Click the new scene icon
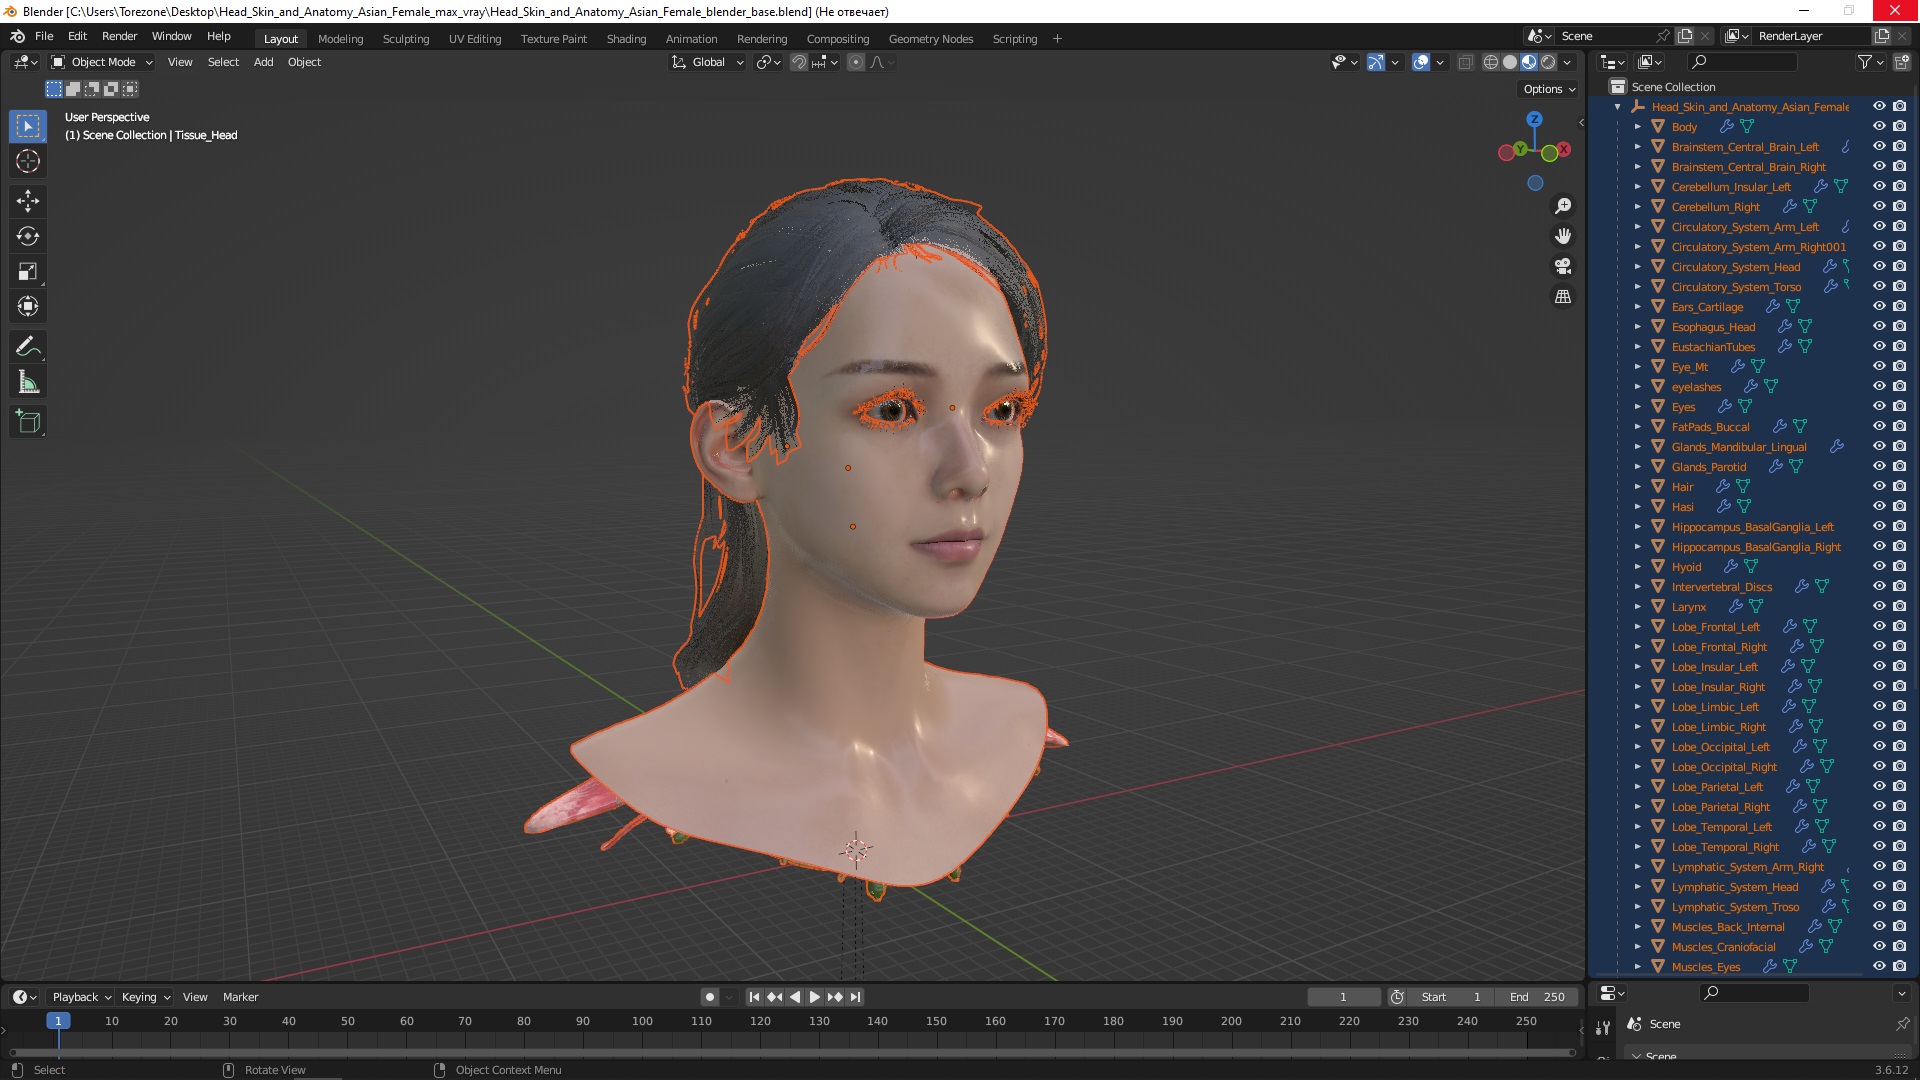The height and width of the screenshot is (1080, 1920). [x=1685, y=36]
